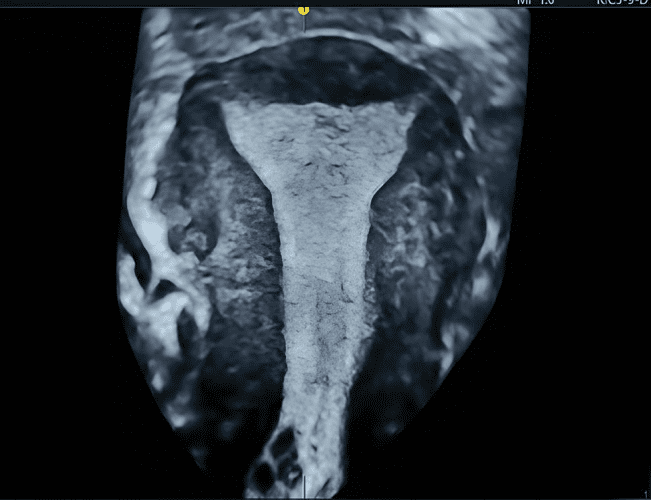
Task: Click the top edge midpoint of bright cavity
Action: (318, 104)
